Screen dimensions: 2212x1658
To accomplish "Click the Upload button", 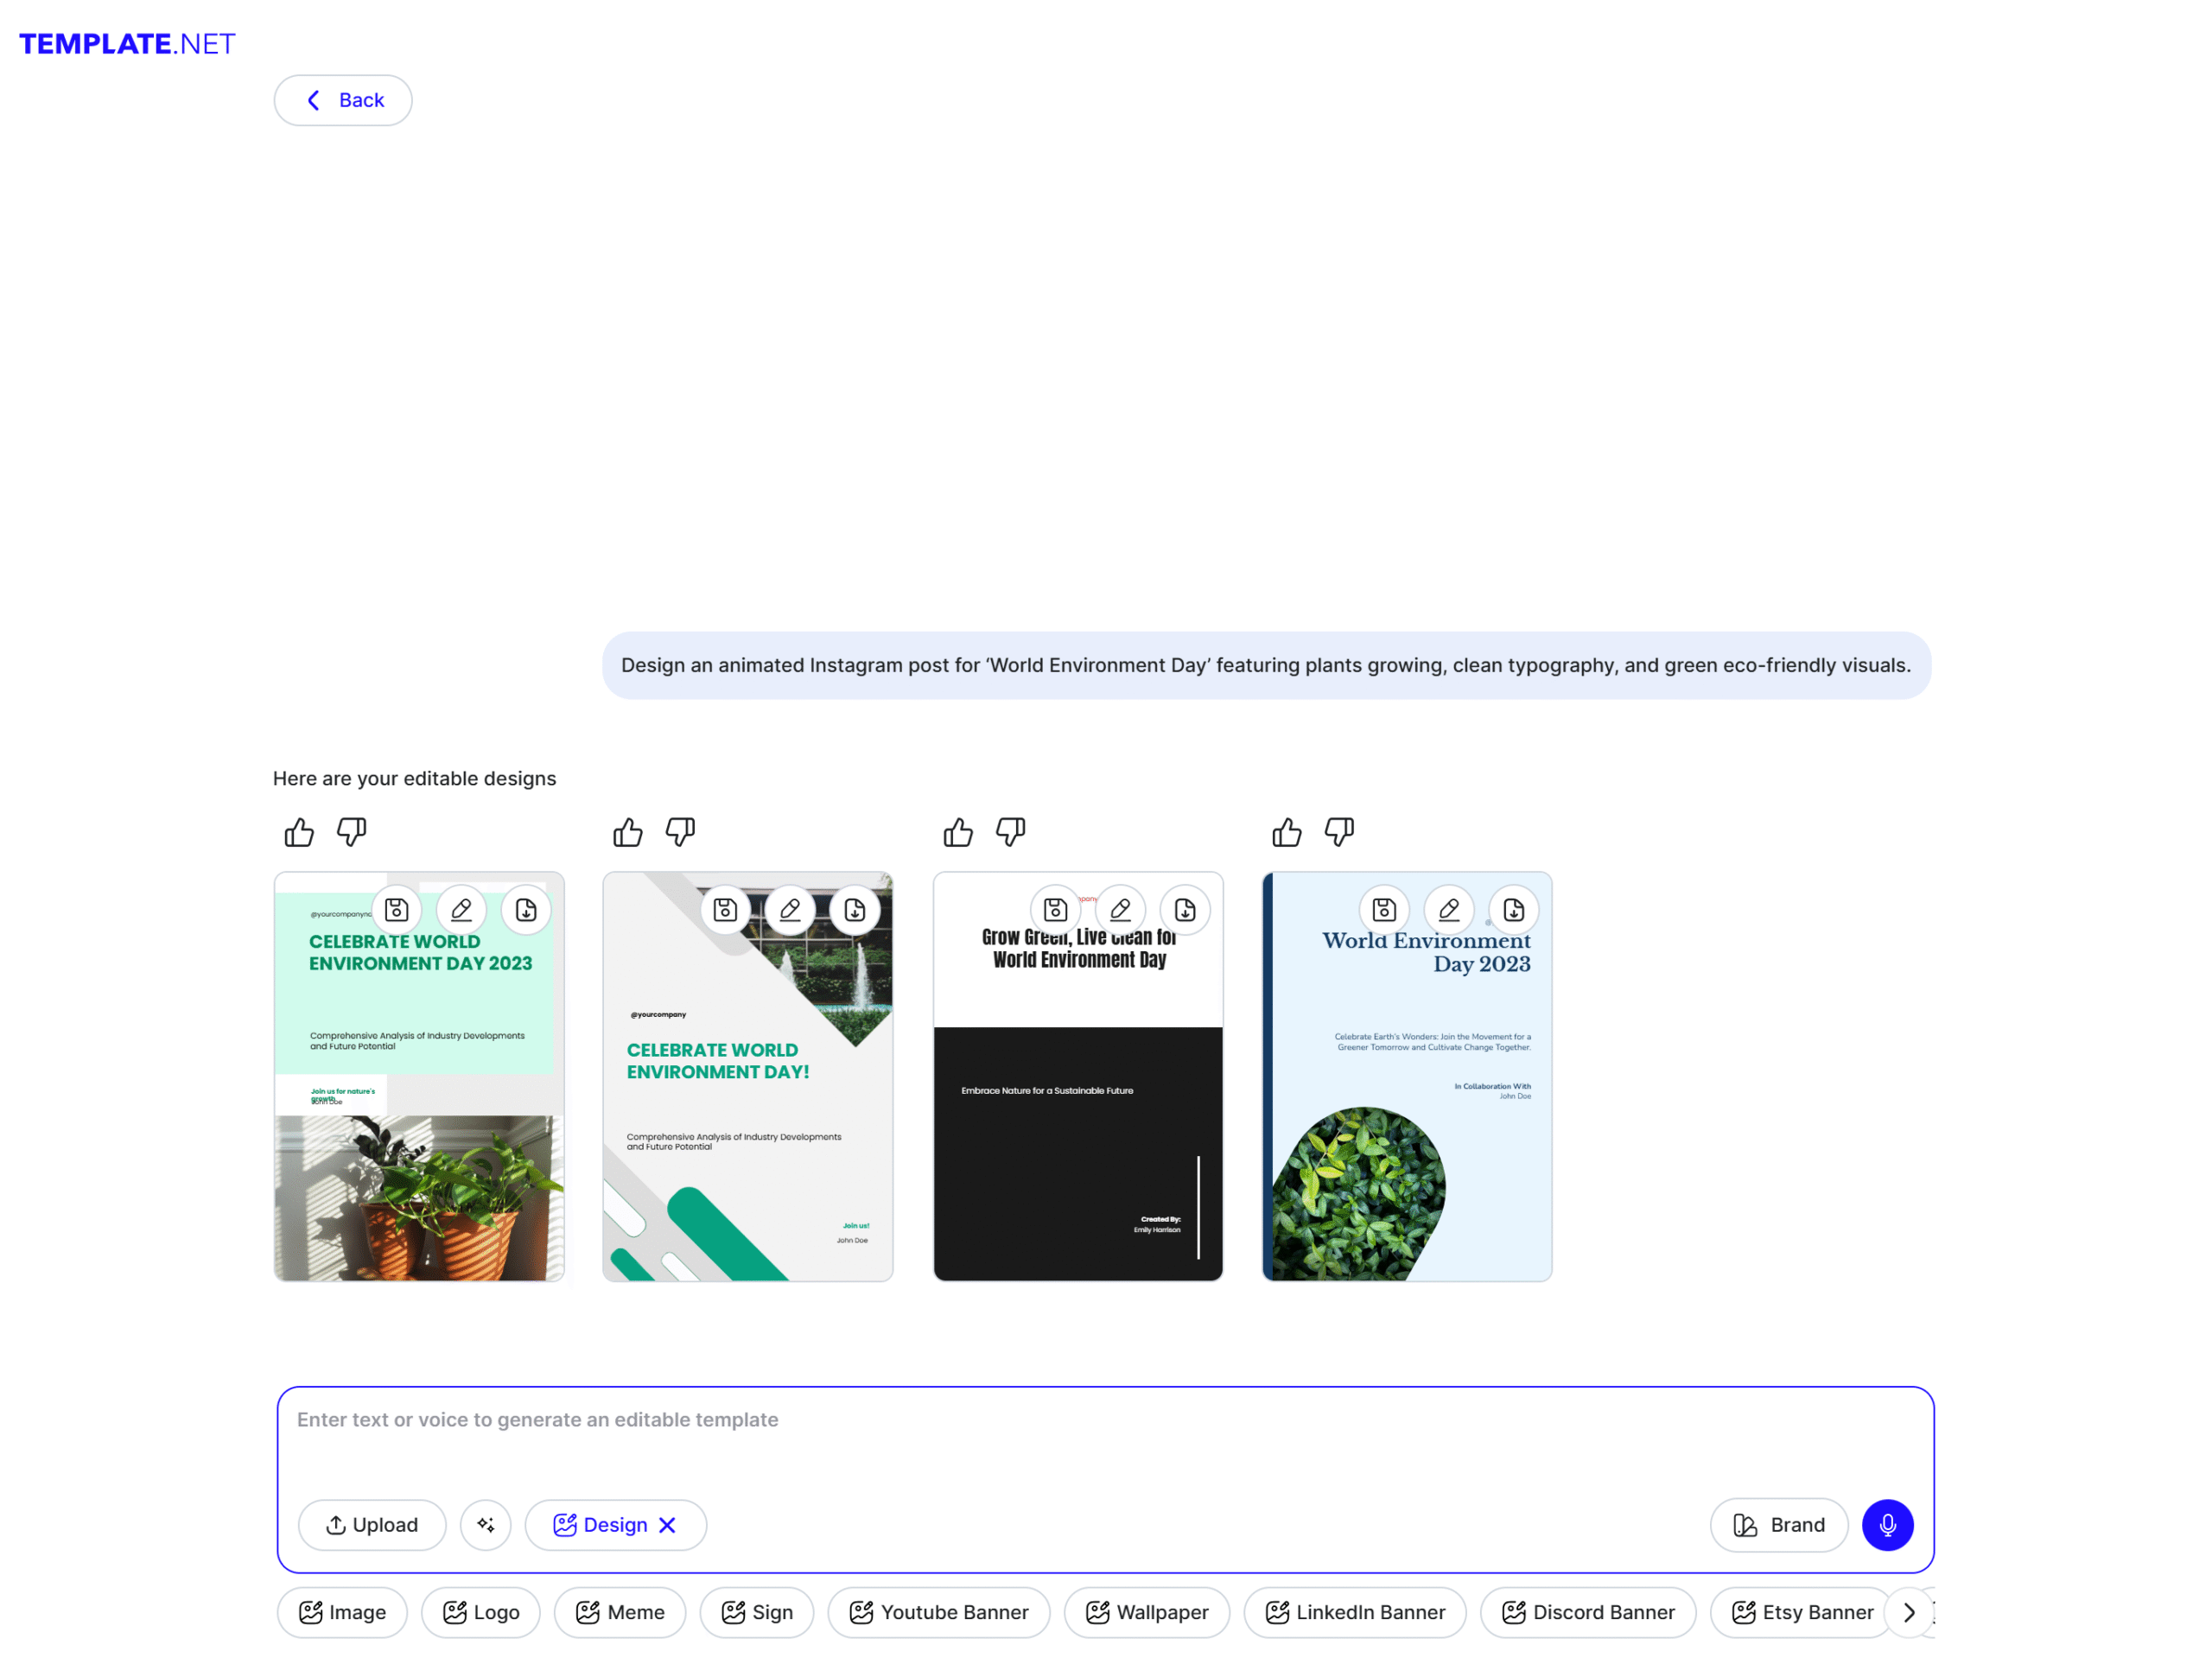I will click(372, 1525).
